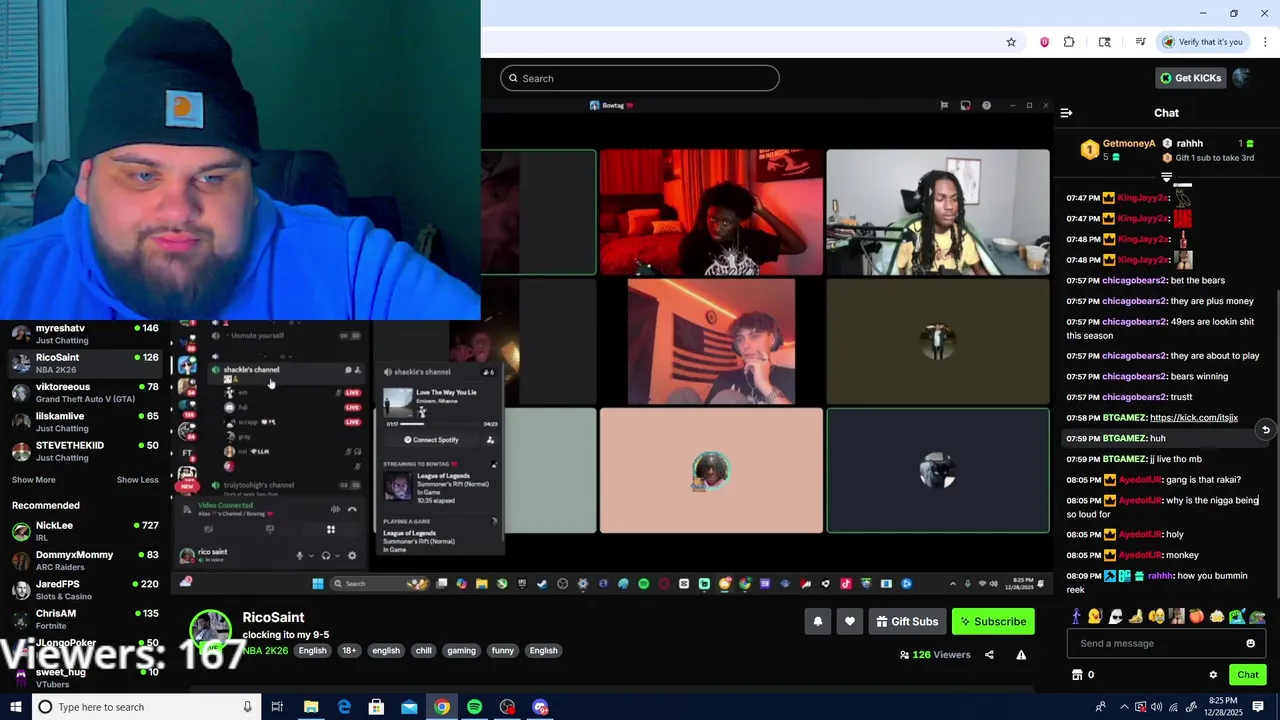This screenshot has height=720, width=1280.
Task: Click the notification bell for RicoSaint
Action: (x=818, y=622)
